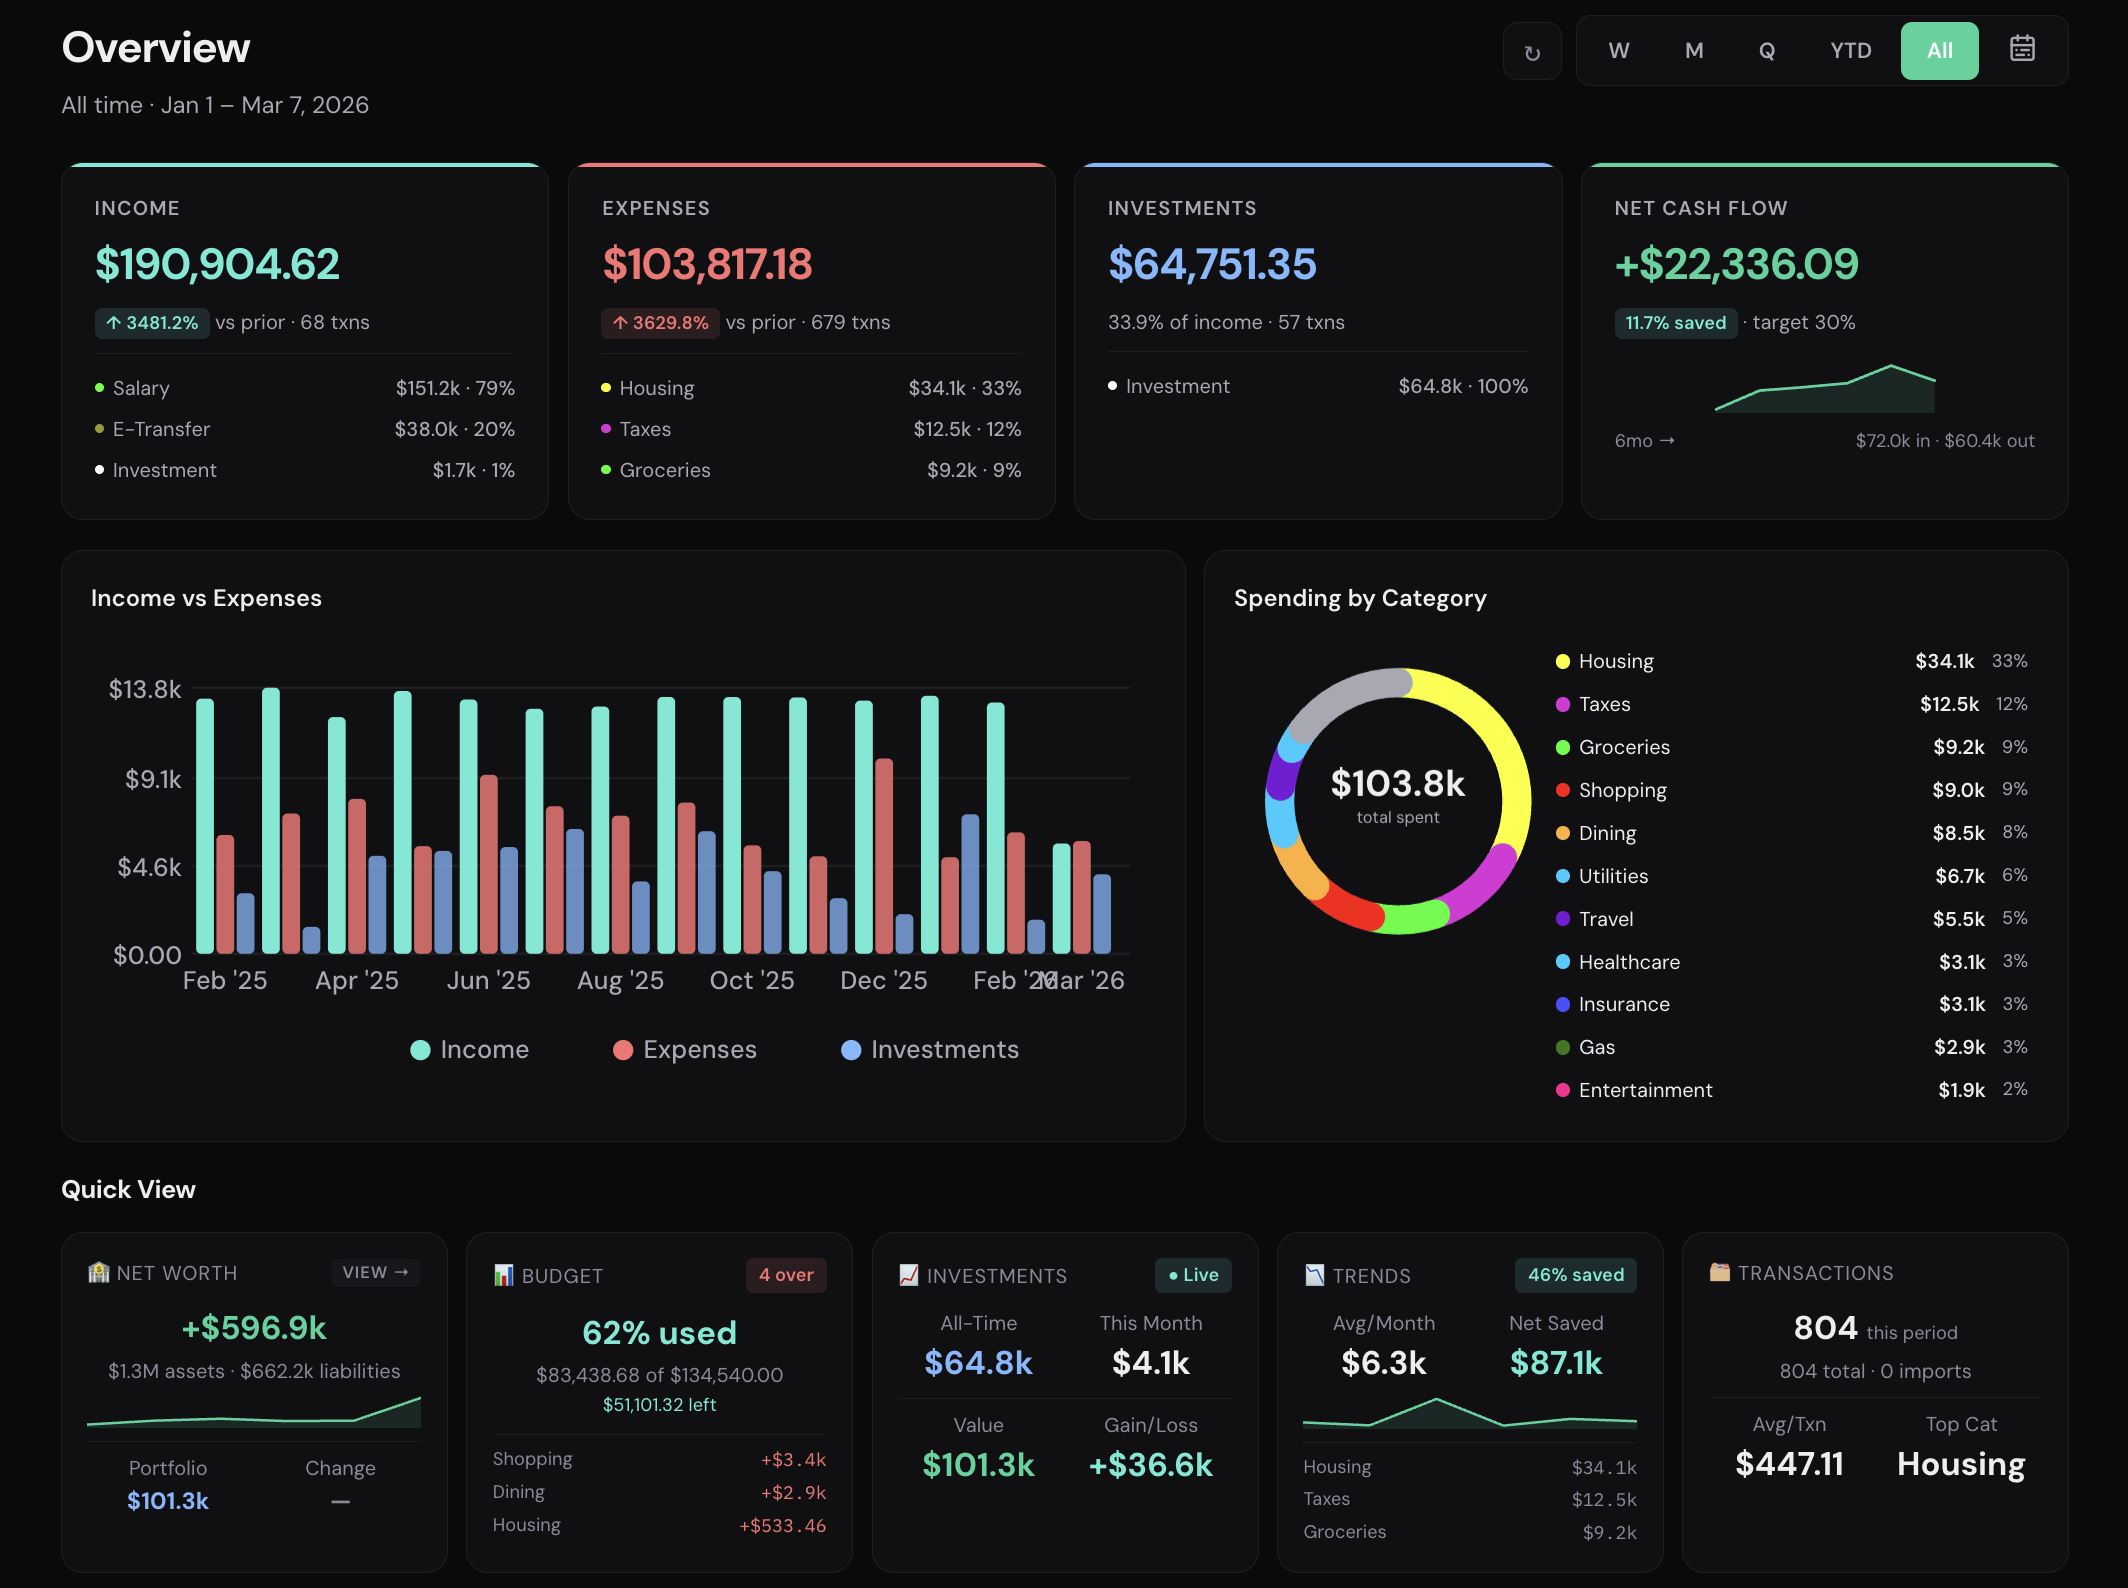Select the All time period button
Viewport: 2128px width, 1588px height.
click(1938, 50)
